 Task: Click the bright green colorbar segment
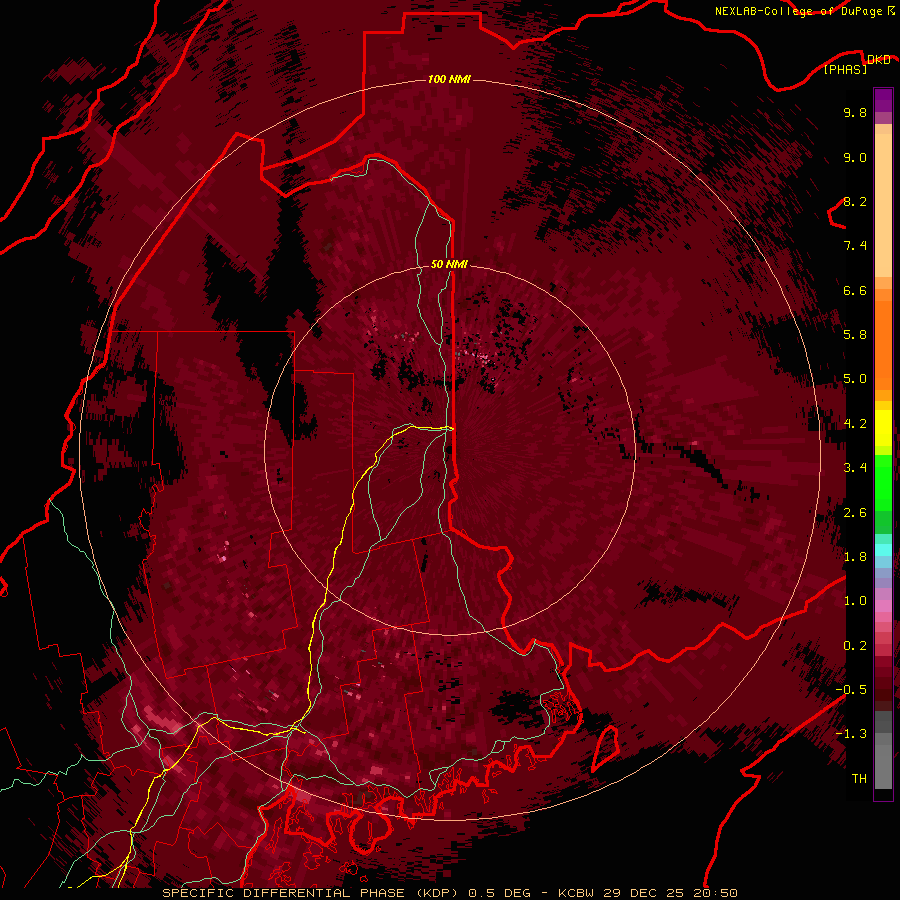[883, 483]
